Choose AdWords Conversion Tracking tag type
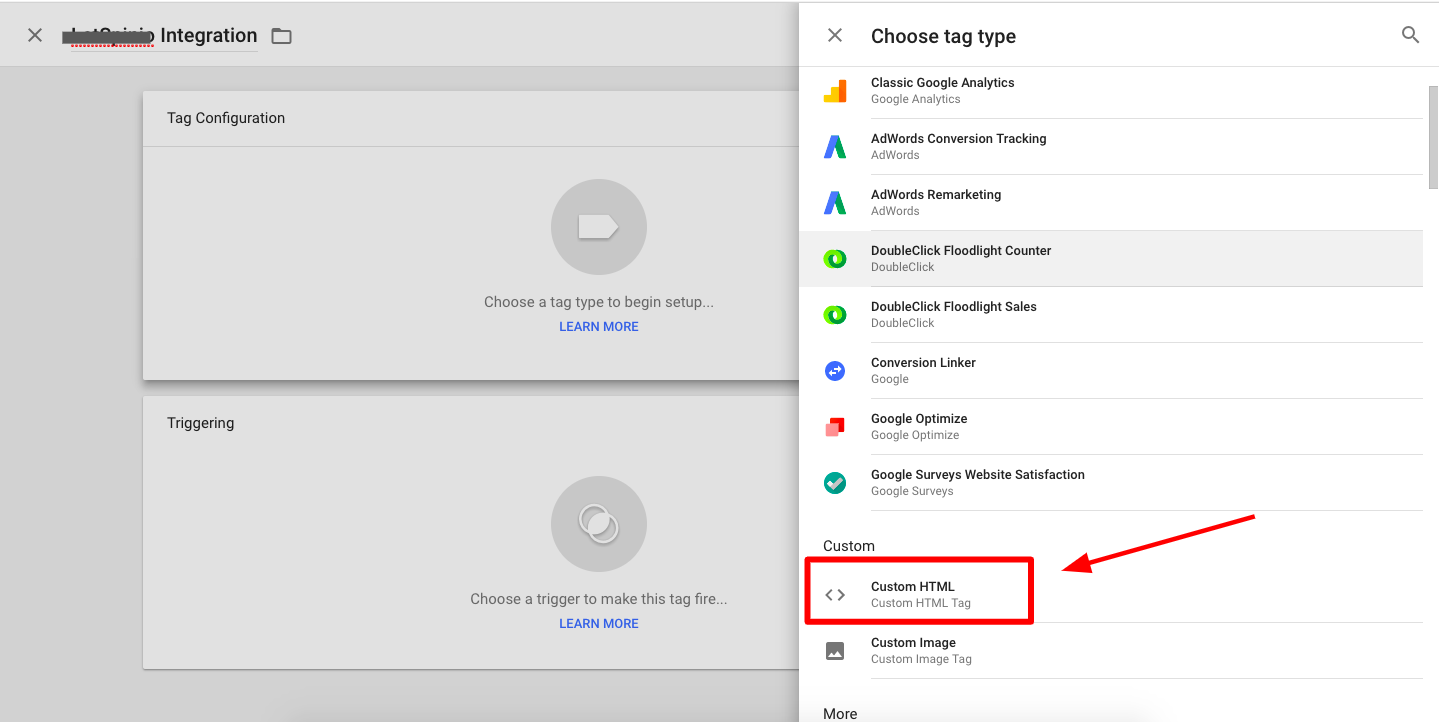 tap(1111, 147)
